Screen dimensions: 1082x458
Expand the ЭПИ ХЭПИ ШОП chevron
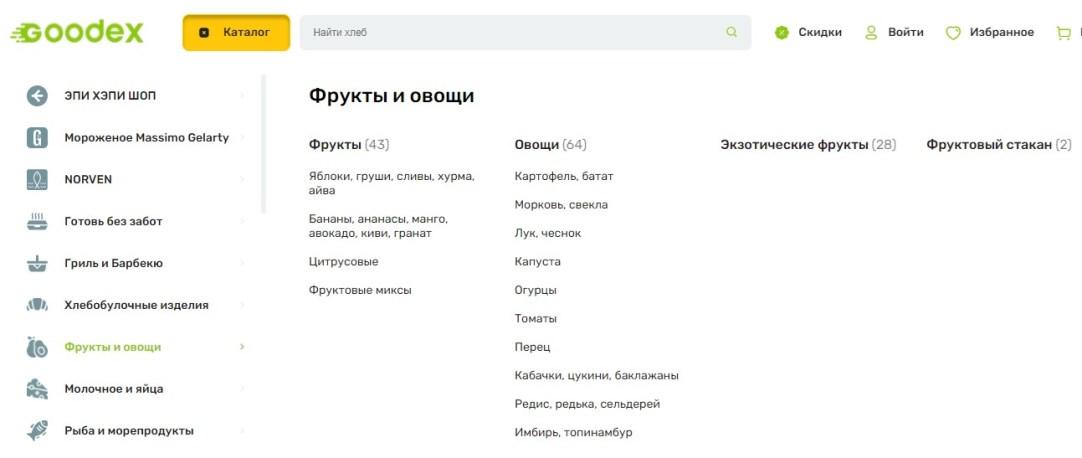pyautogui.click(x=242, y=96)
